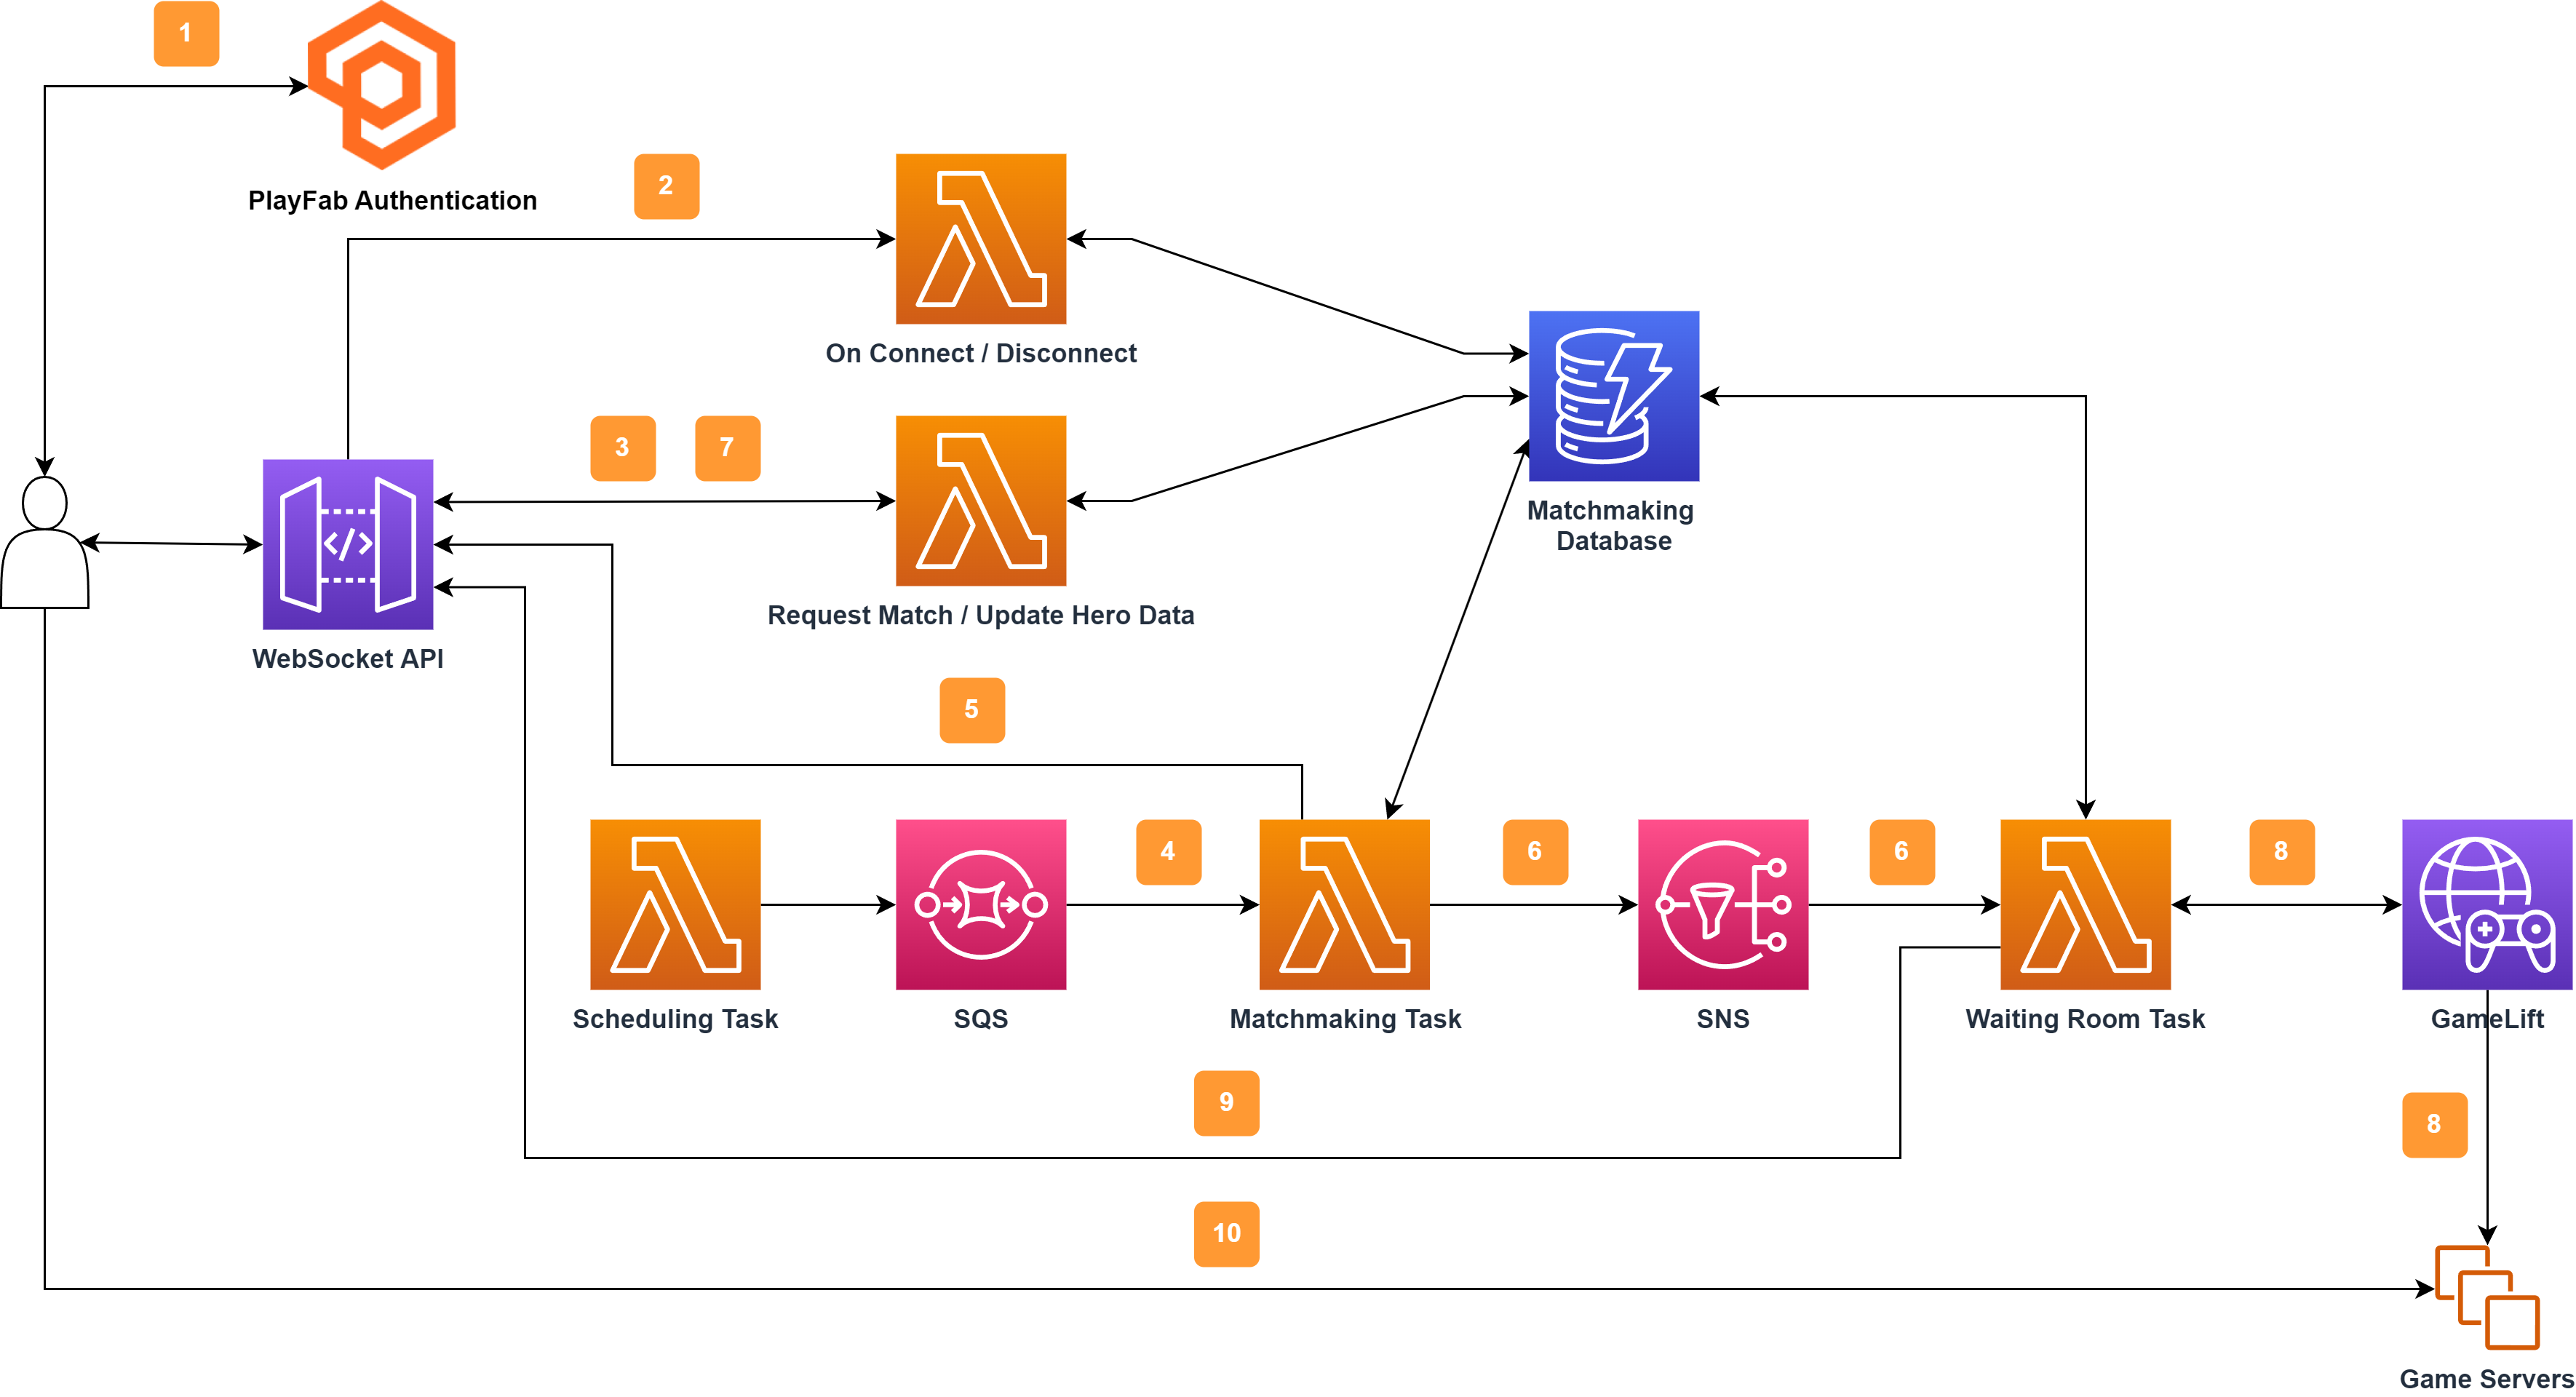Click the Request Match Lambda icon
This screenshot has width=2576, height=1397.
[980, 501]
